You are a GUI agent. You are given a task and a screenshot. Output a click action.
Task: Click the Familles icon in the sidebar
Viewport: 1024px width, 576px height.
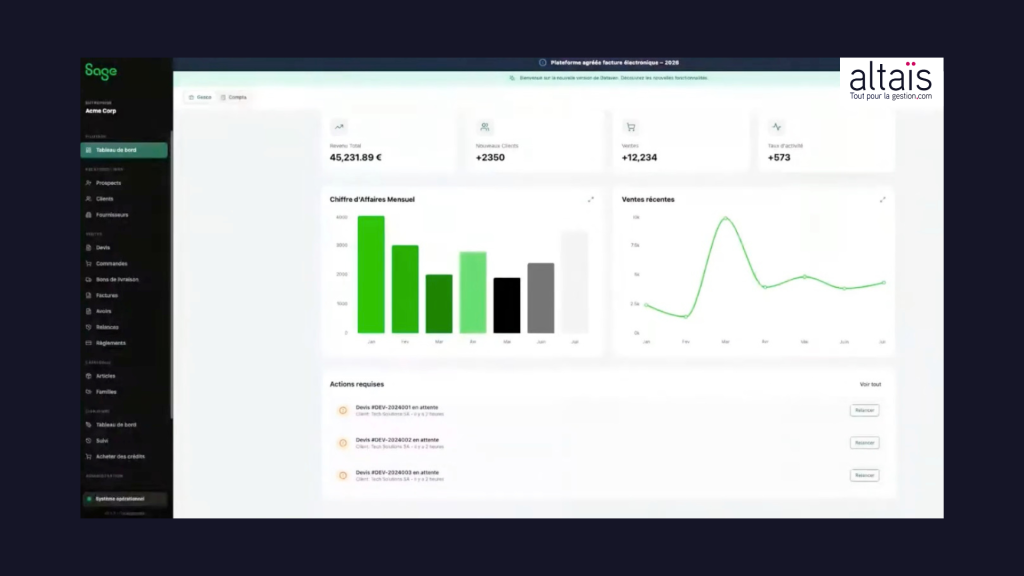coord(89,392)
